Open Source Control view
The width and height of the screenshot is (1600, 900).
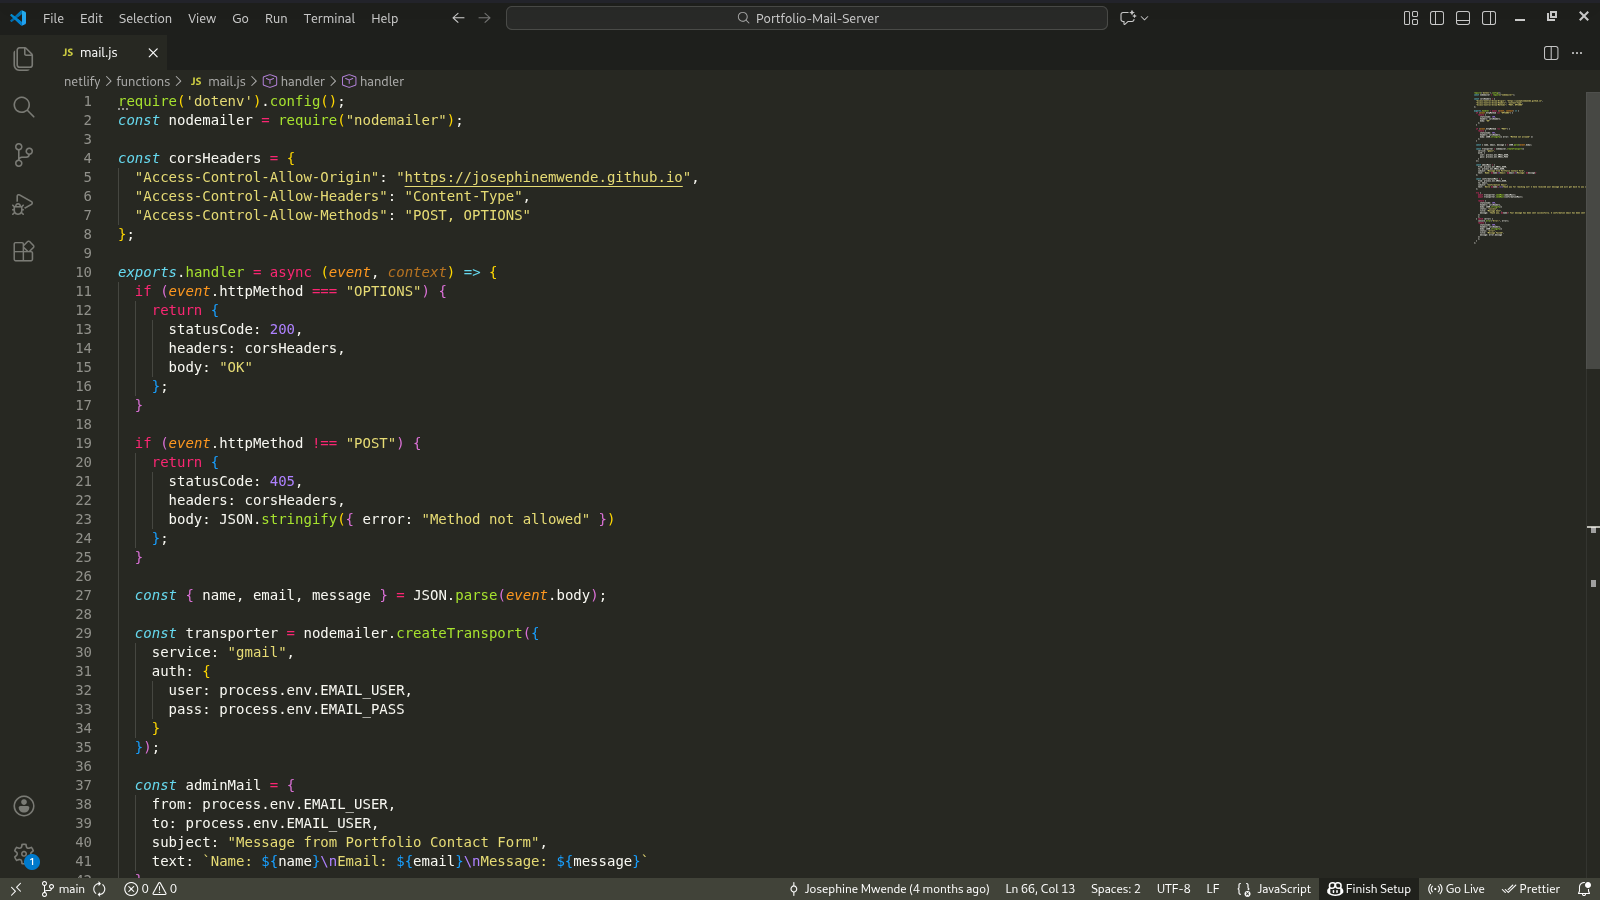(23, 155)
